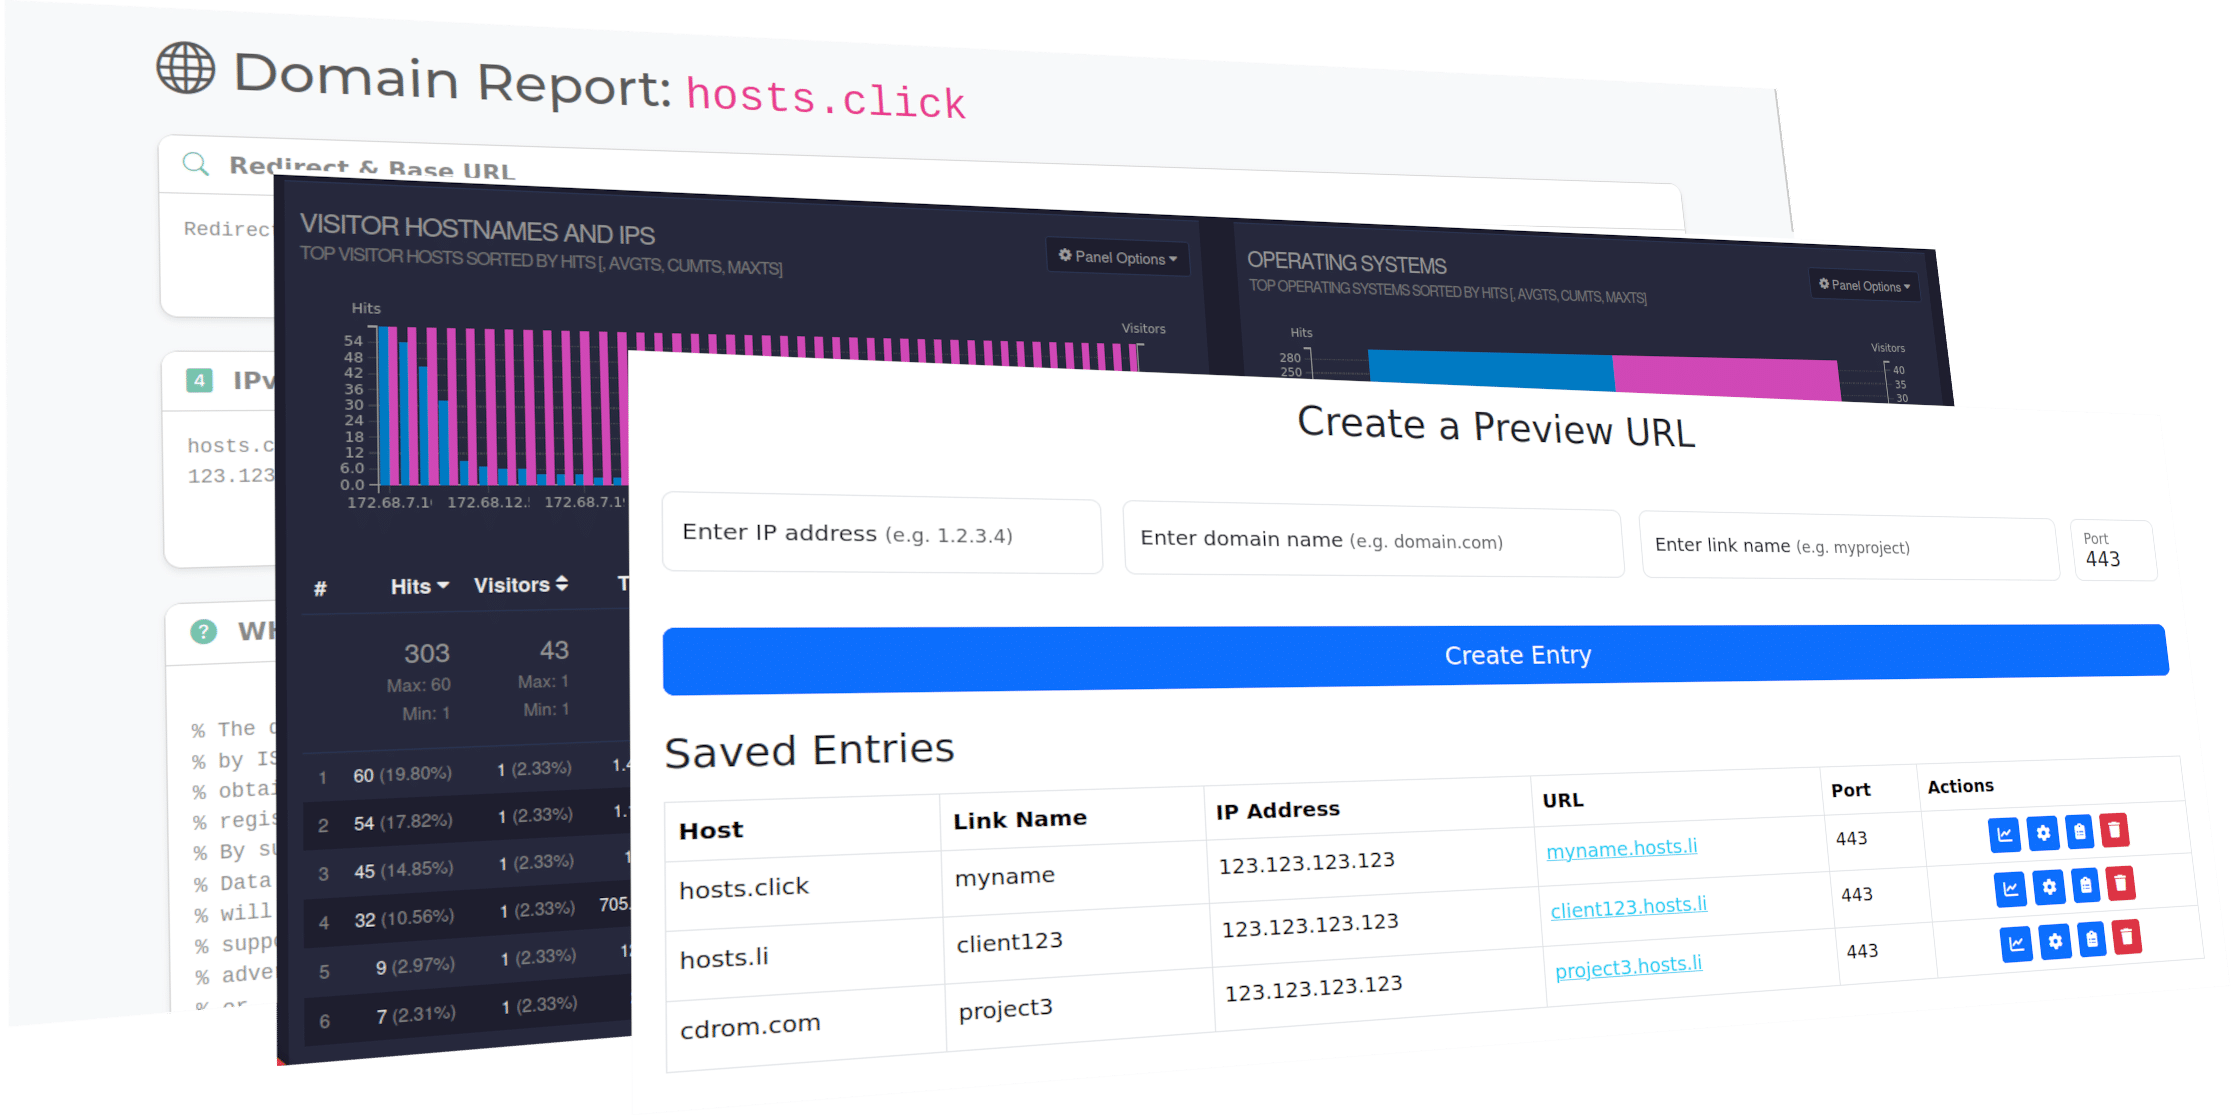Click the Port field showing 443
The image size is (2237, 1120).
click(x=2113, y=550)
